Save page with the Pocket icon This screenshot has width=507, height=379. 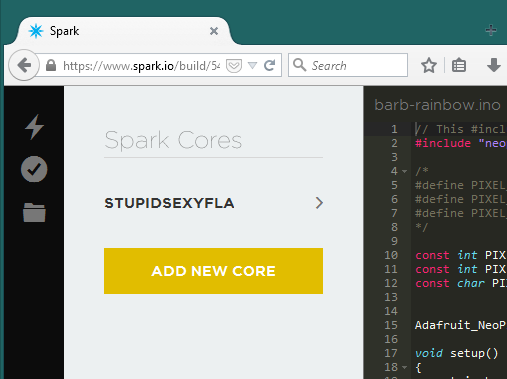pos(234,66)
